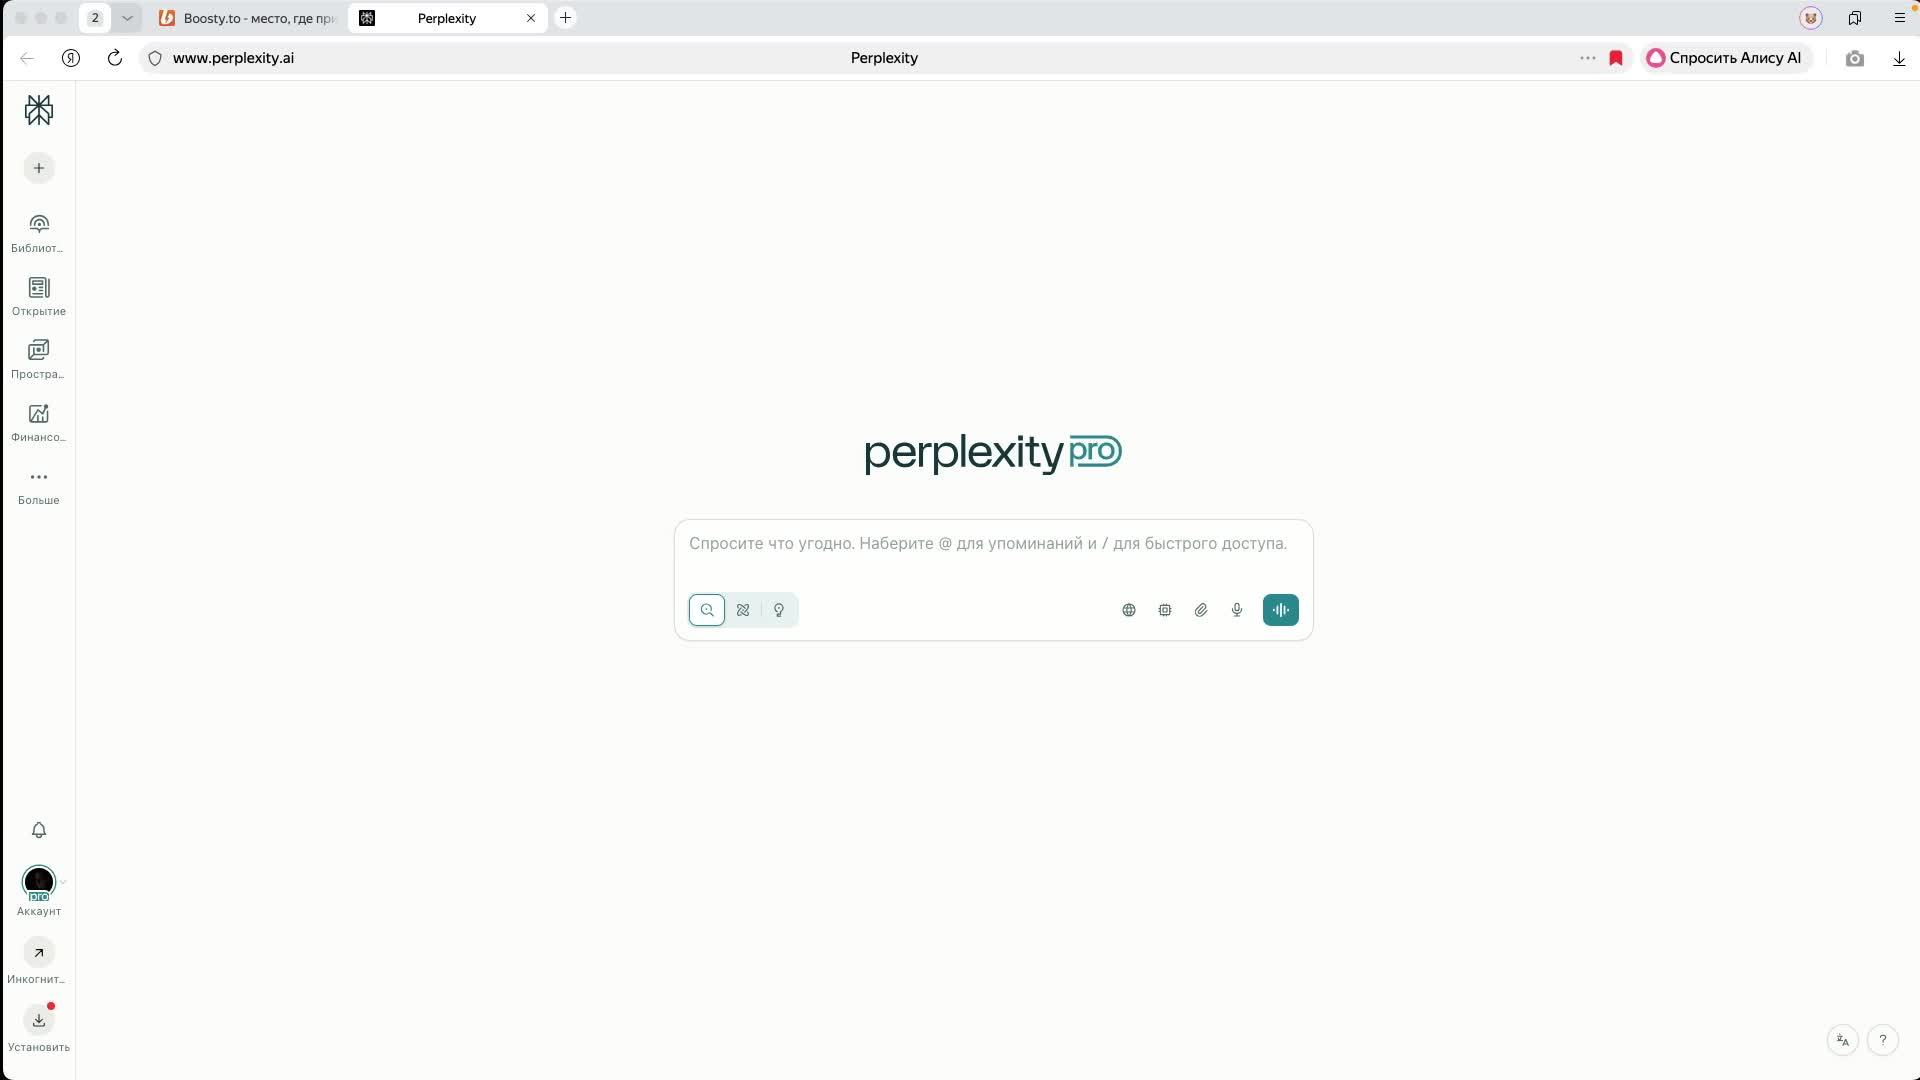Switch to the Labs lightbulb mode
The width and height of the screenshot is (1920, 1080).
[779, 610]
